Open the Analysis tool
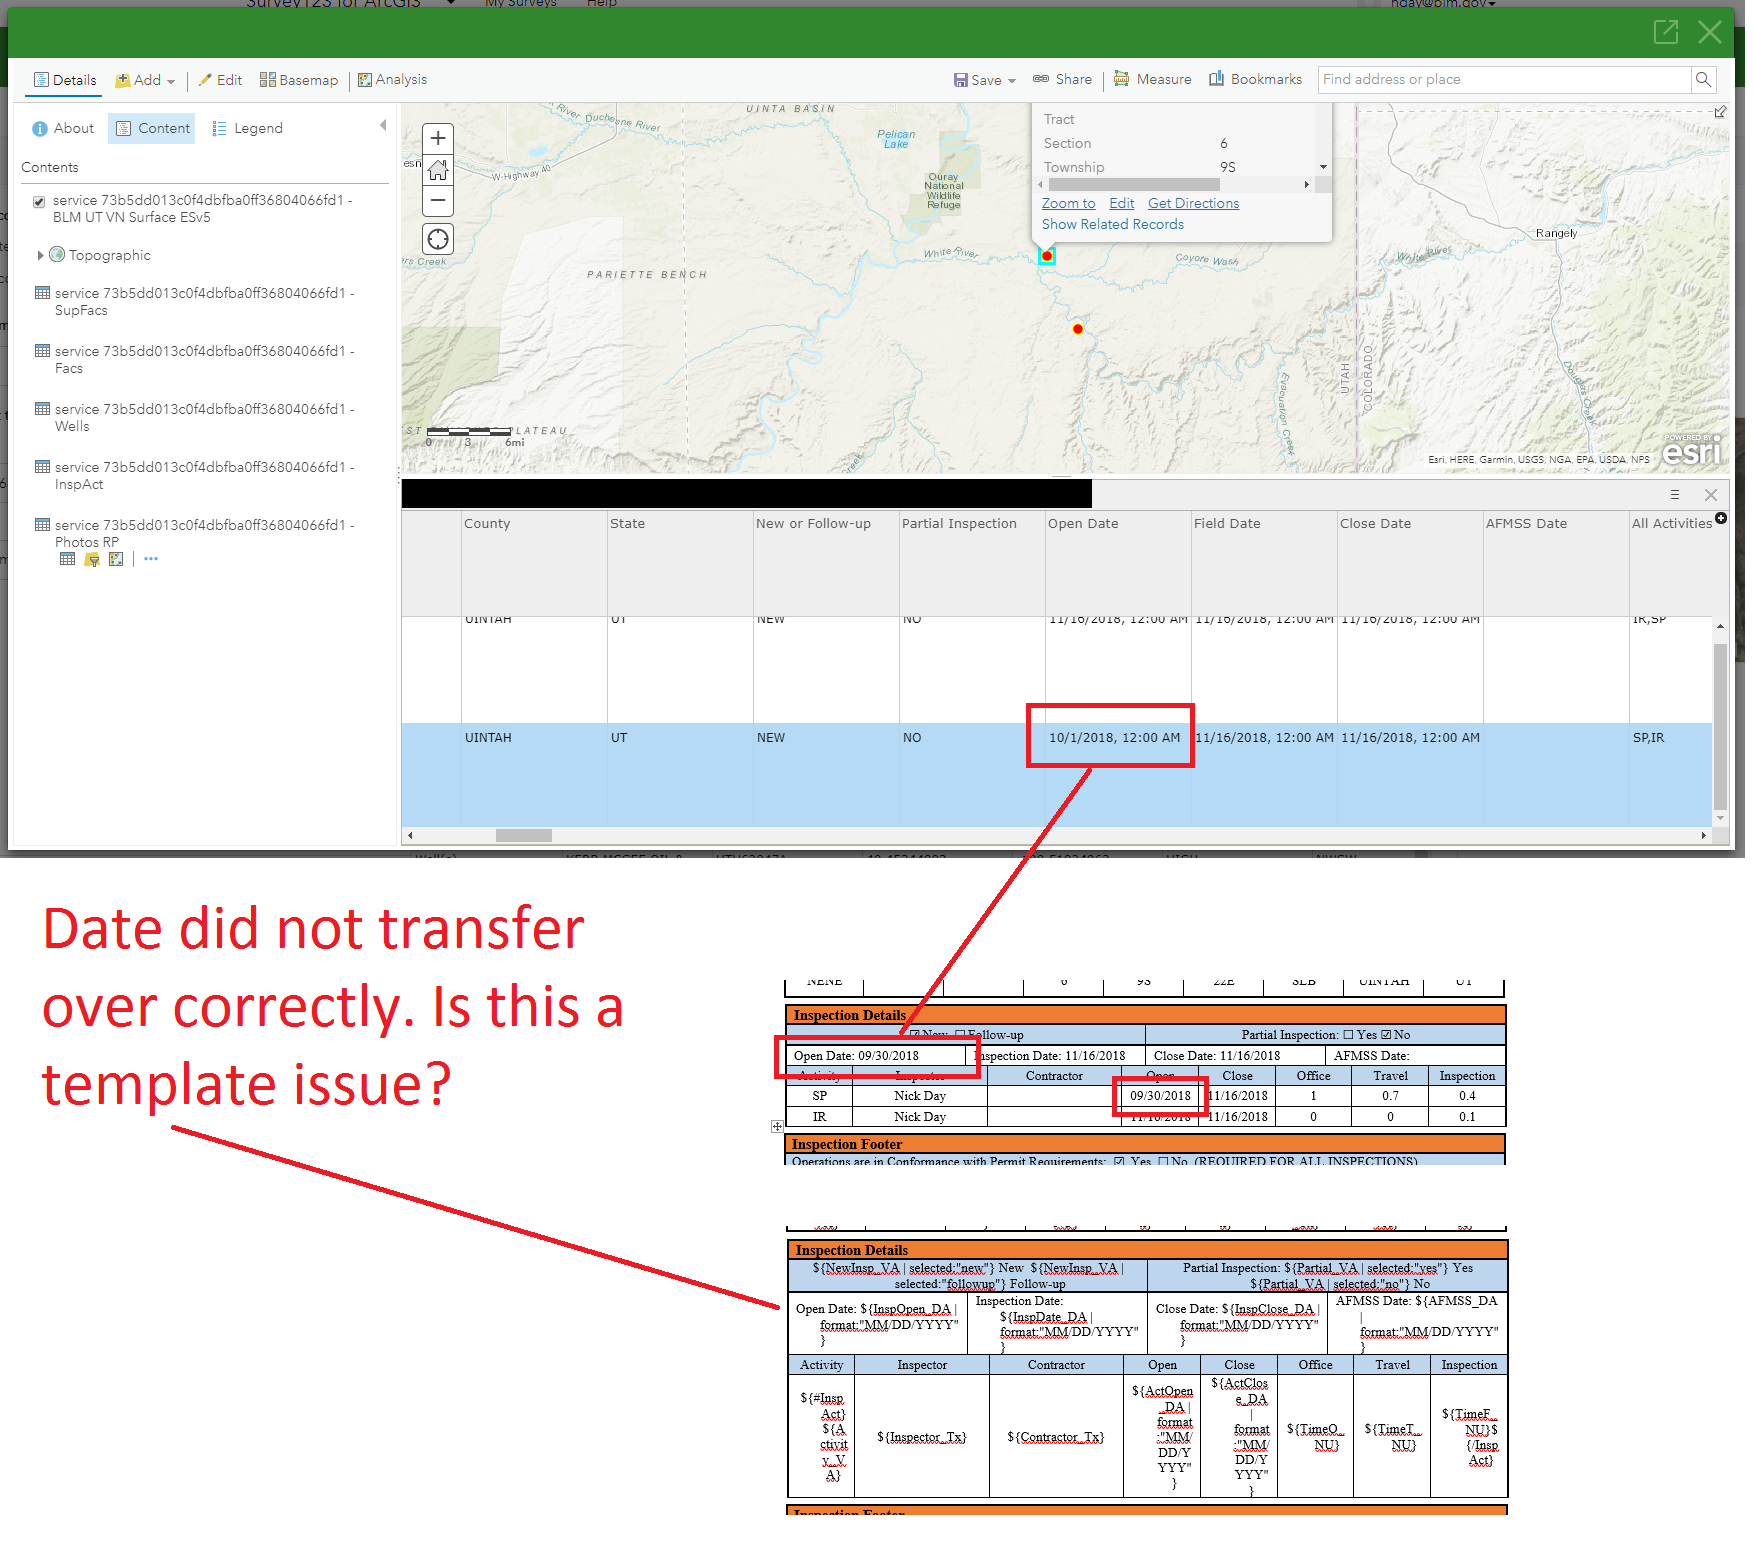1754x1550 pixels. 393,80
